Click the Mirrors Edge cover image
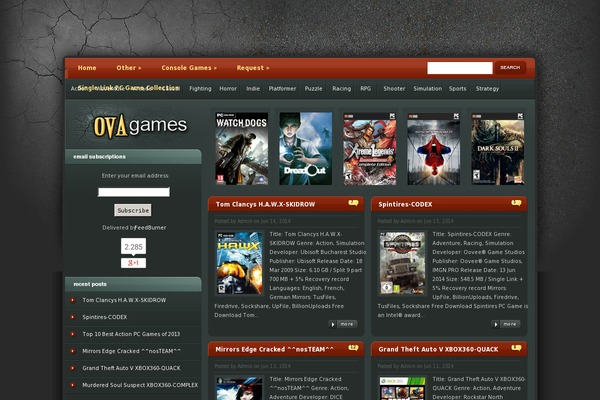 coord(240,388)
